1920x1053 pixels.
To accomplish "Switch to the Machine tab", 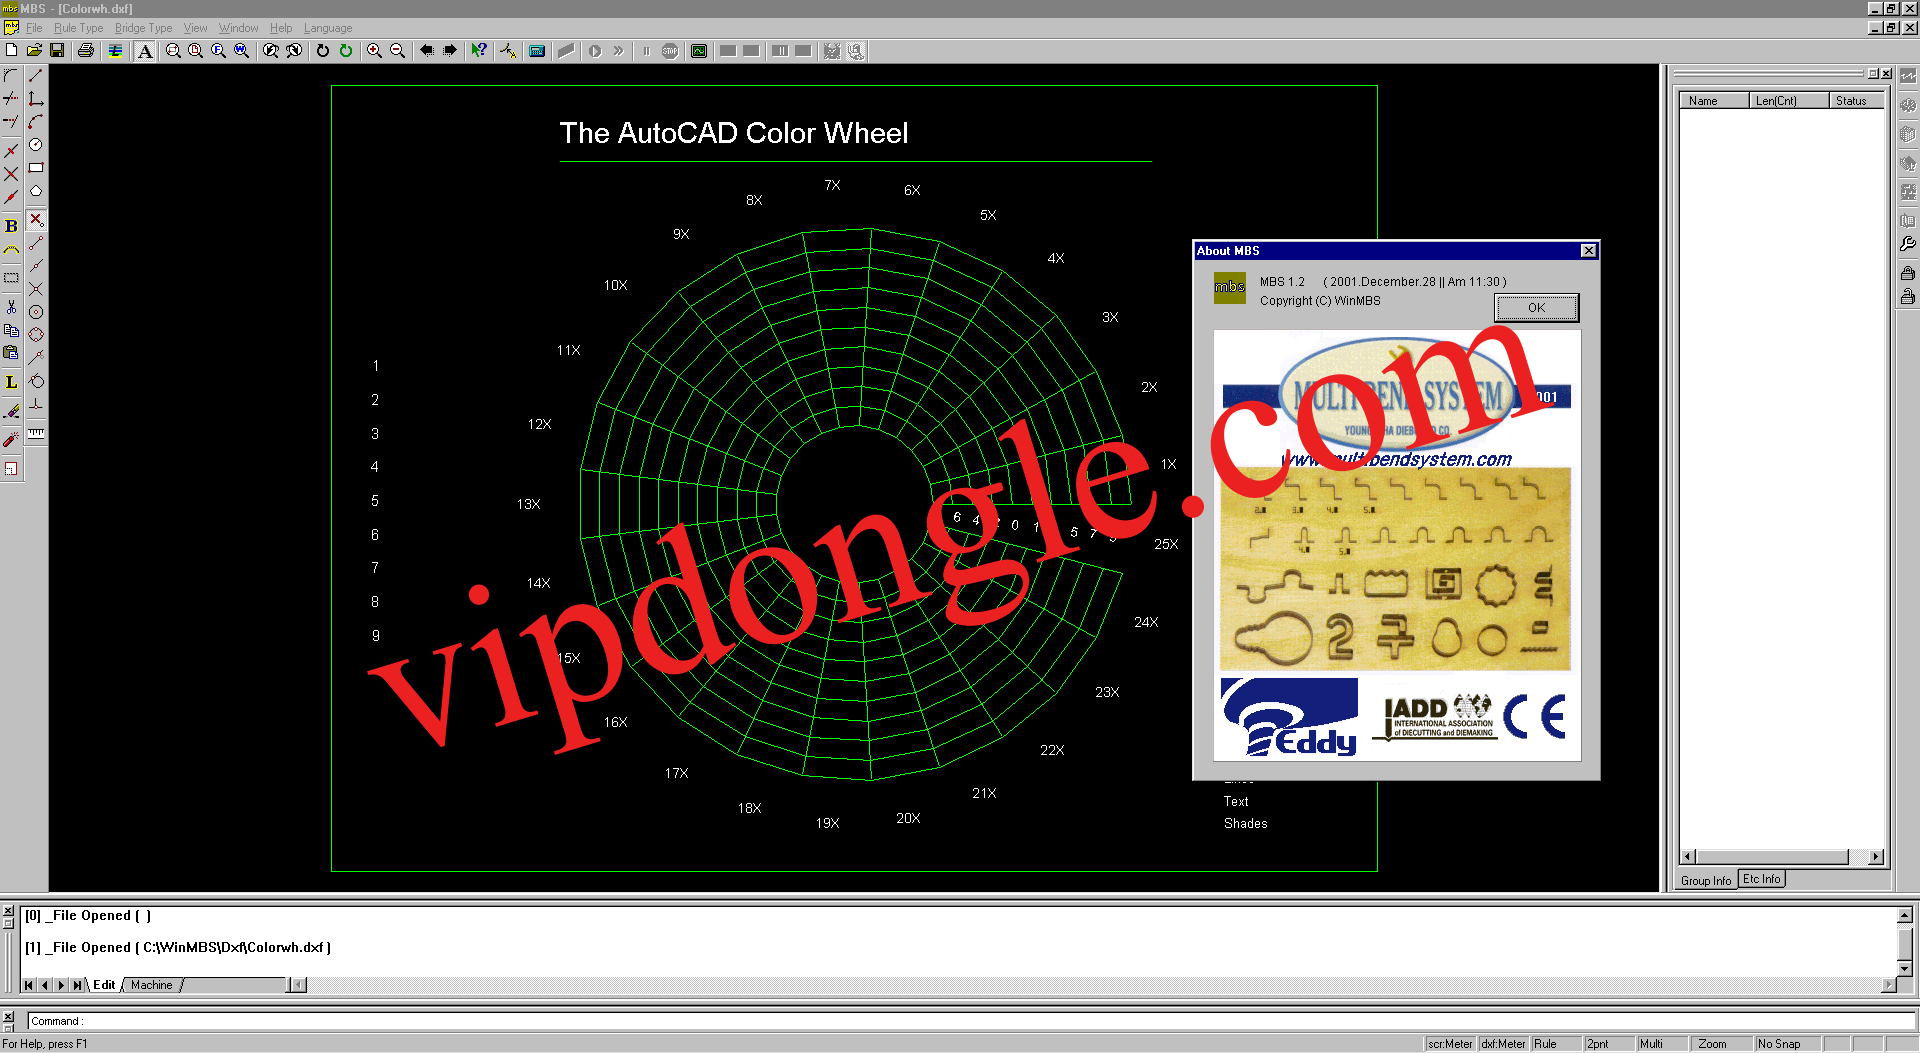I will (151, 985).
